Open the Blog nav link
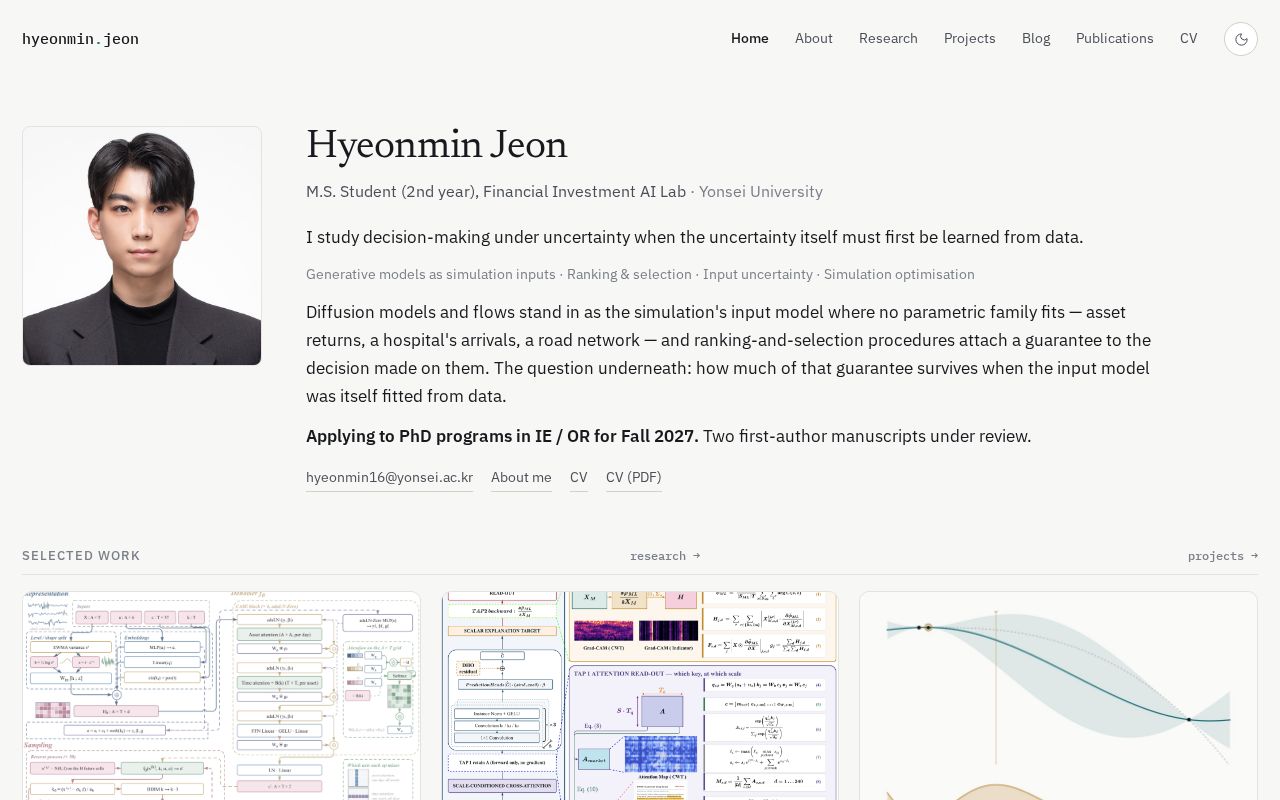Viewport: 1280px width, 800px height. click(1036, 38)
